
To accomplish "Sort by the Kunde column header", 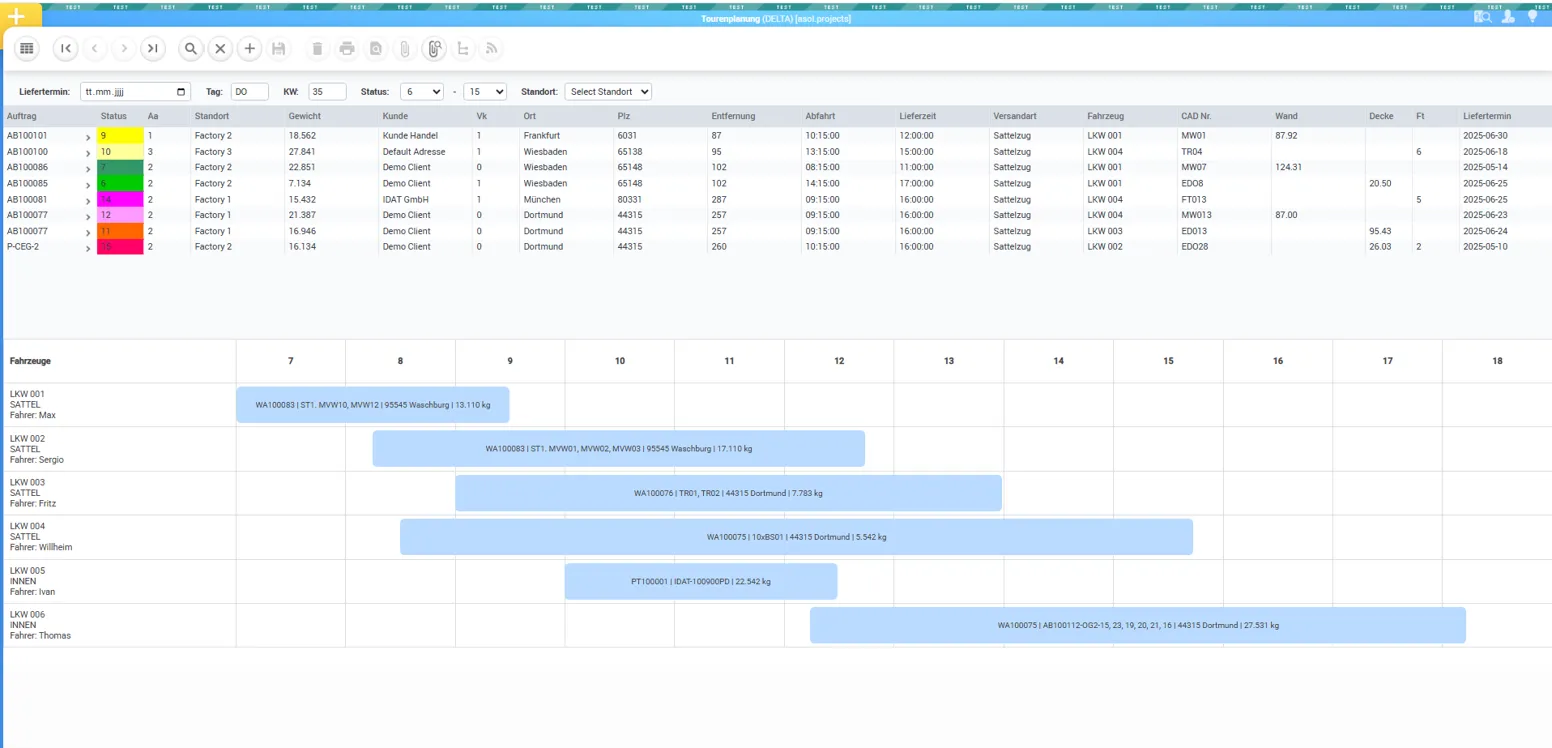I will pos(395,116).
